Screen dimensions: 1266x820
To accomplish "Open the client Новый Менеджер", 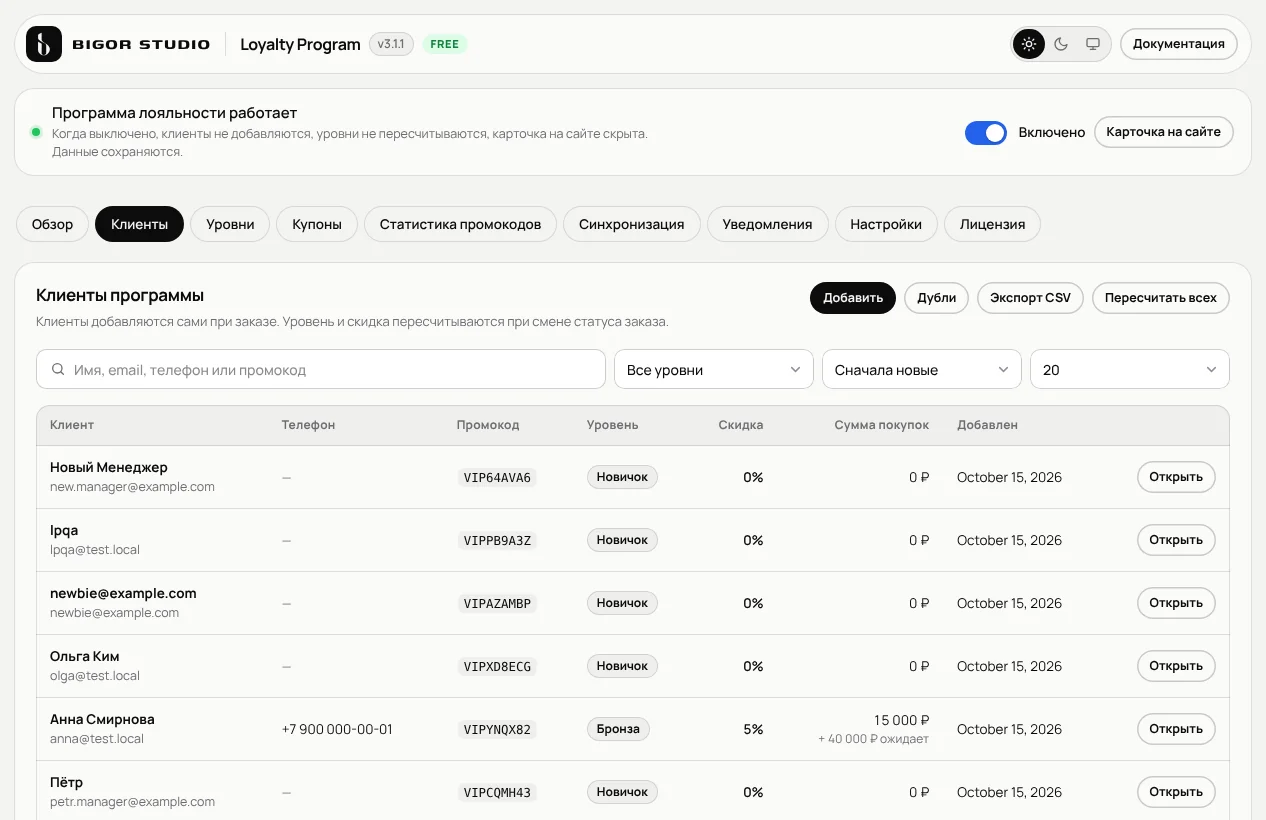I will (1176, 477).
